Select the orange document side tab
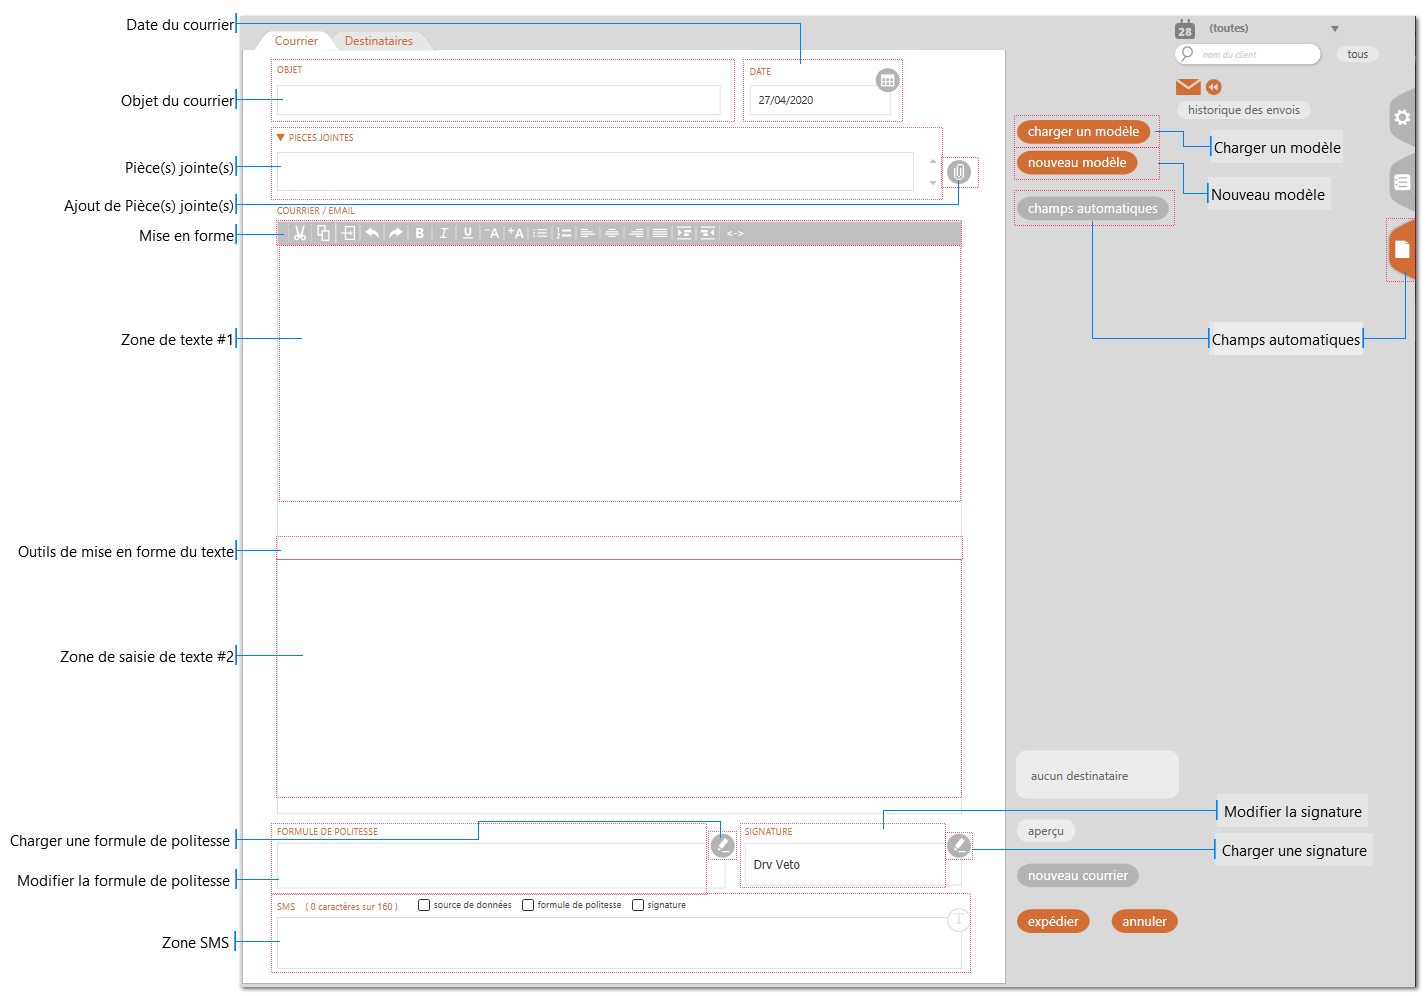The height and width of the screenshot is (996, 1427). click(1402, 249)
